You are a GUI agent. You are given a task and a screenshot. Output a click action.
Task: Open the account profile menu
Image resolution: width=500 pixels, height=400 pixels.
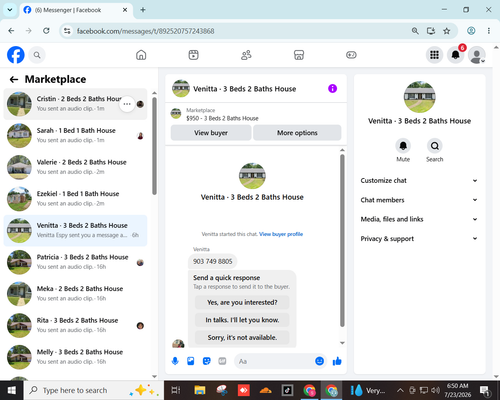point(477,55)
